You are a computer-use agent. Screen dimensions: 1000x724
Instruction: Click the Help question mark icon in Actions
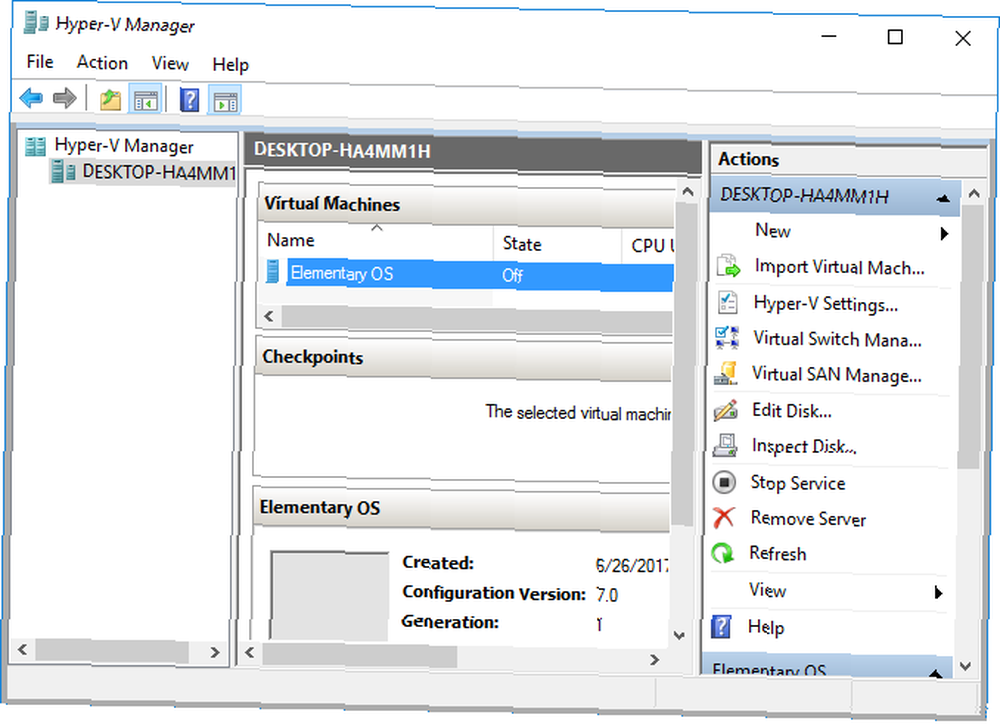click(x=721, y=626)
